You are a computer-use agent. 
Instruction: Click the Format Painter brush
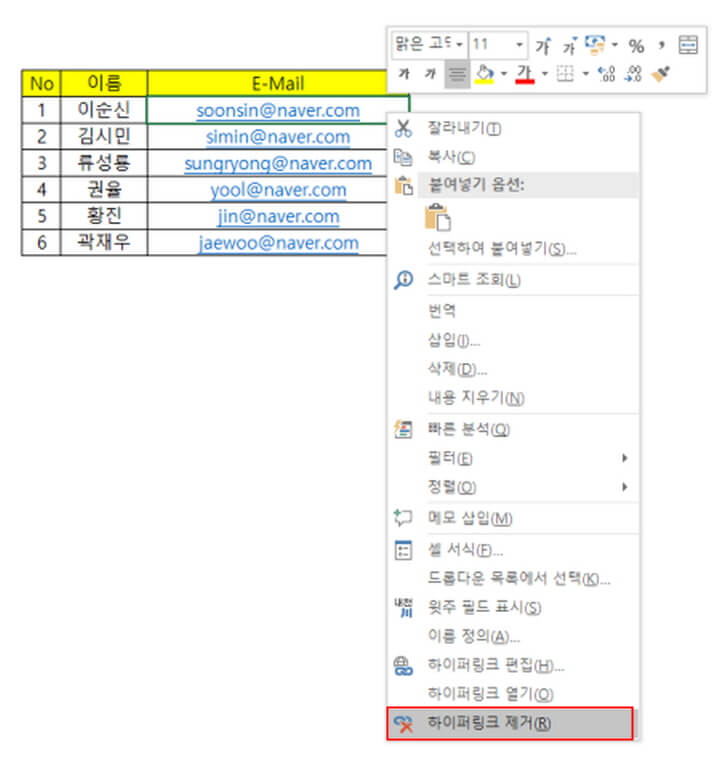point(661,74)
